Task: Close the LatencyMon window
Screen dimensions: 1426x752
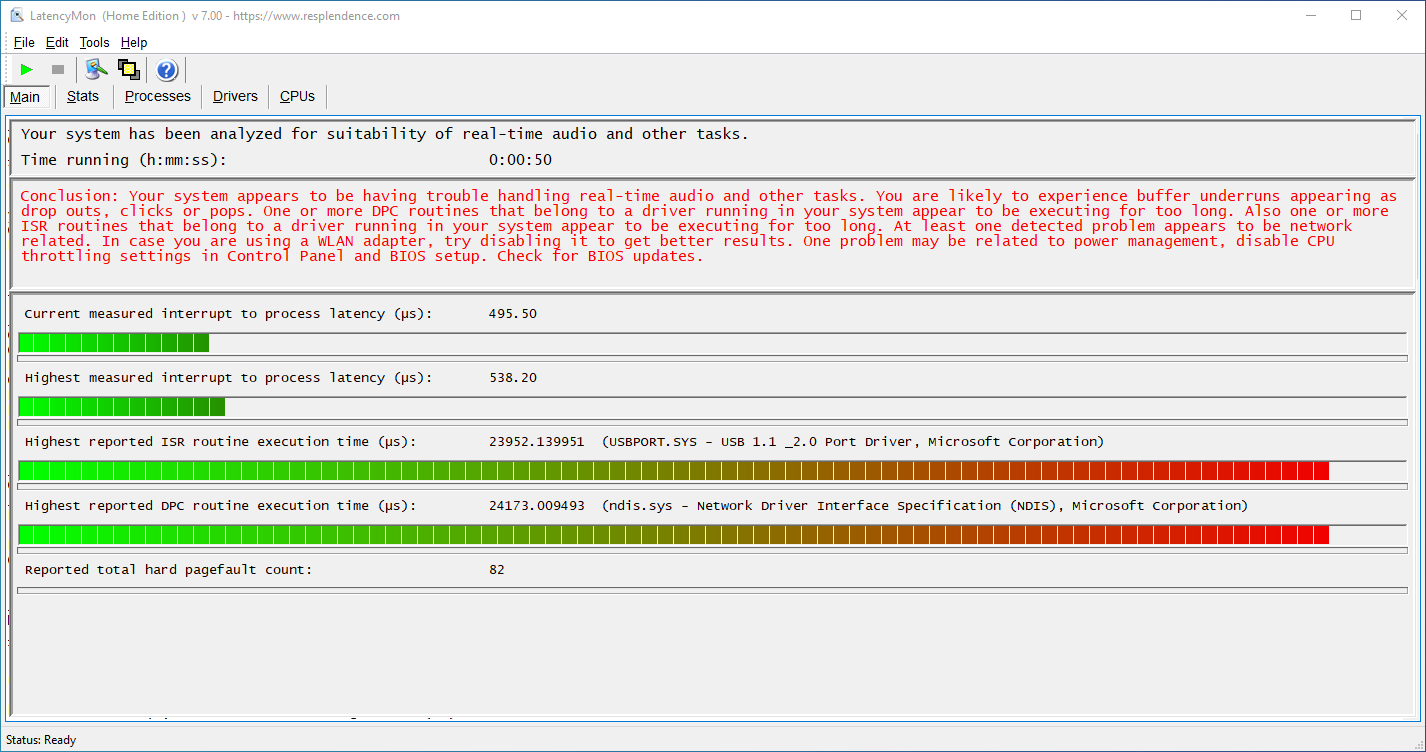Action: pyautogui.click(x=1402, y=15)
